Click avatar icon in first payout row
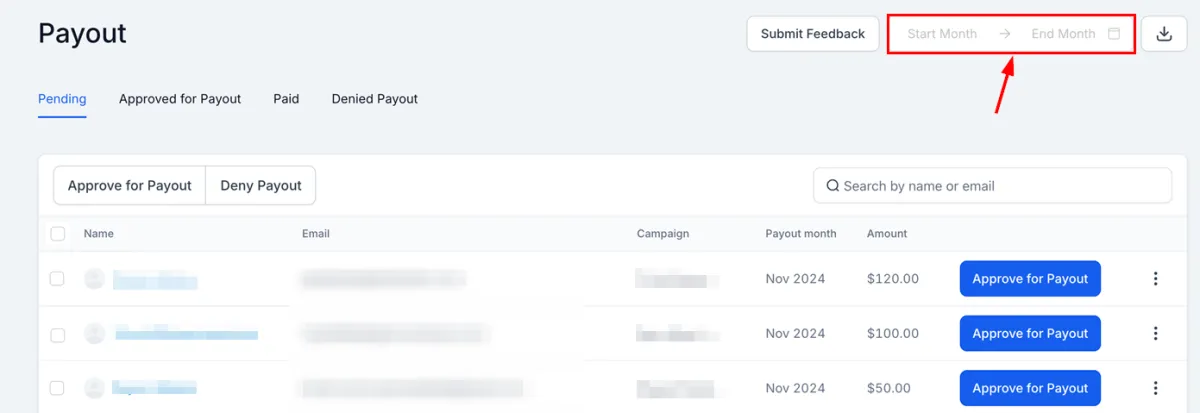The height and width of the screenshot is (413, 1200). pos(94,279)
